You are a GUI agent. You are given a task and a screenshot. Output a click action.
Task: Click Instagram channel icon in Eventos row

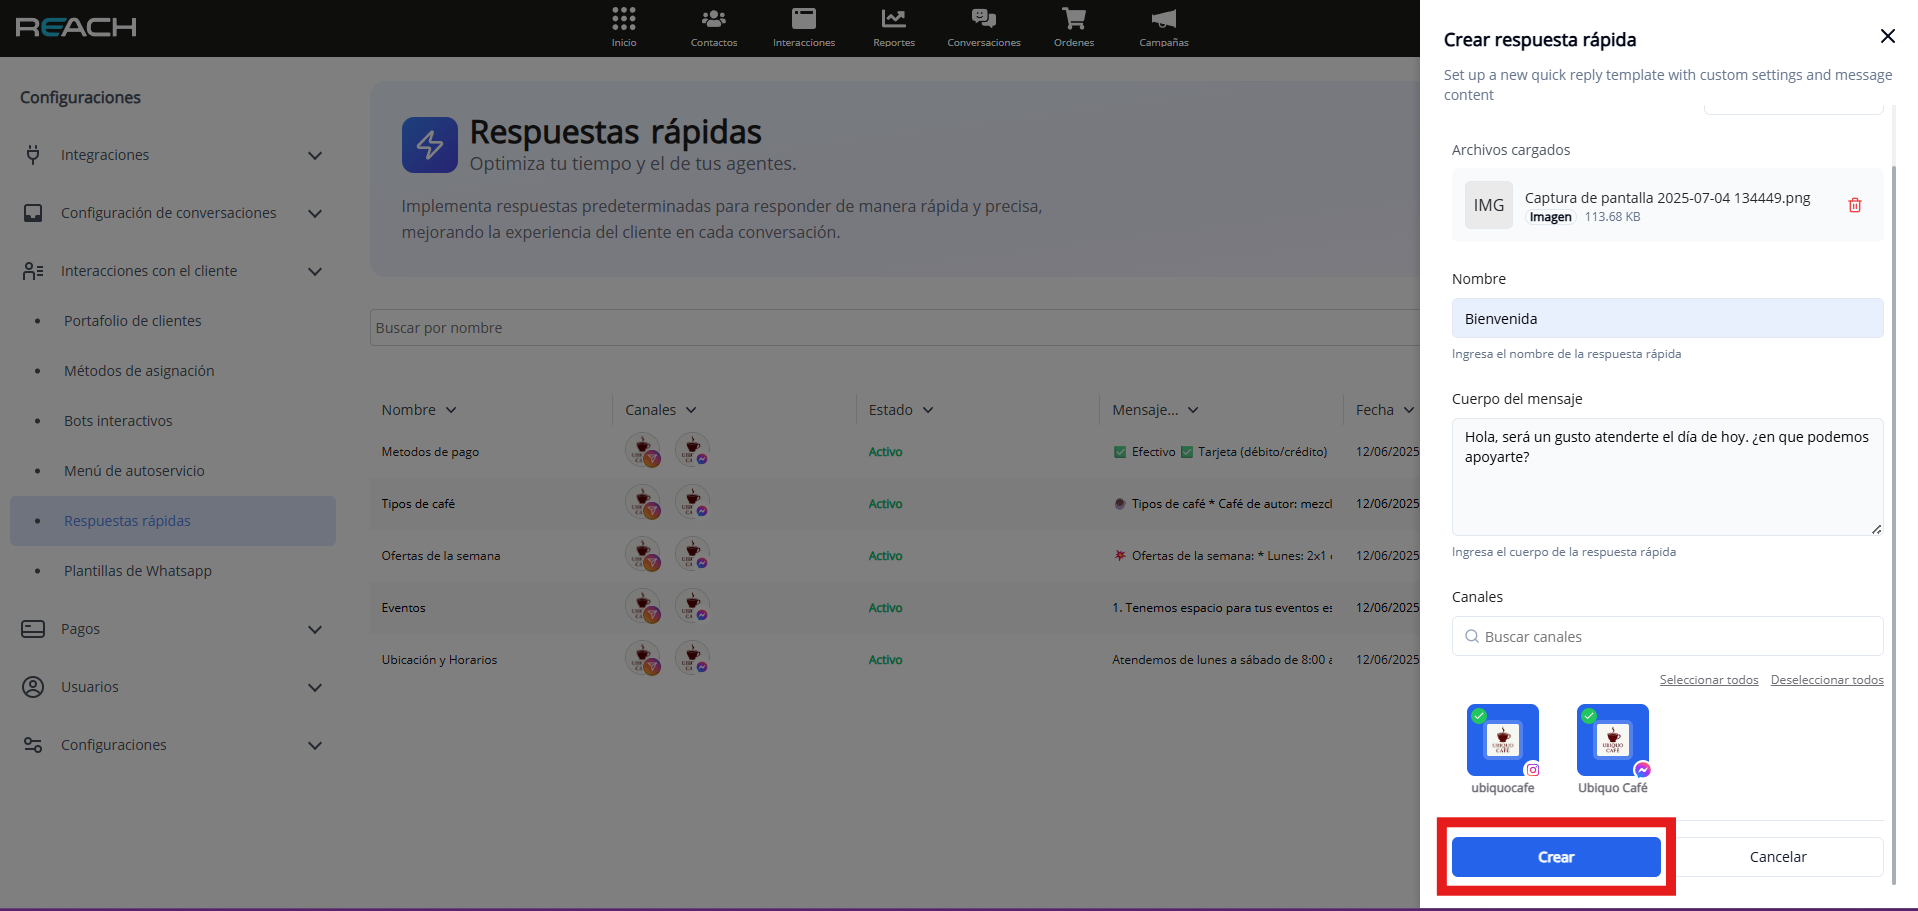[643, 607]
